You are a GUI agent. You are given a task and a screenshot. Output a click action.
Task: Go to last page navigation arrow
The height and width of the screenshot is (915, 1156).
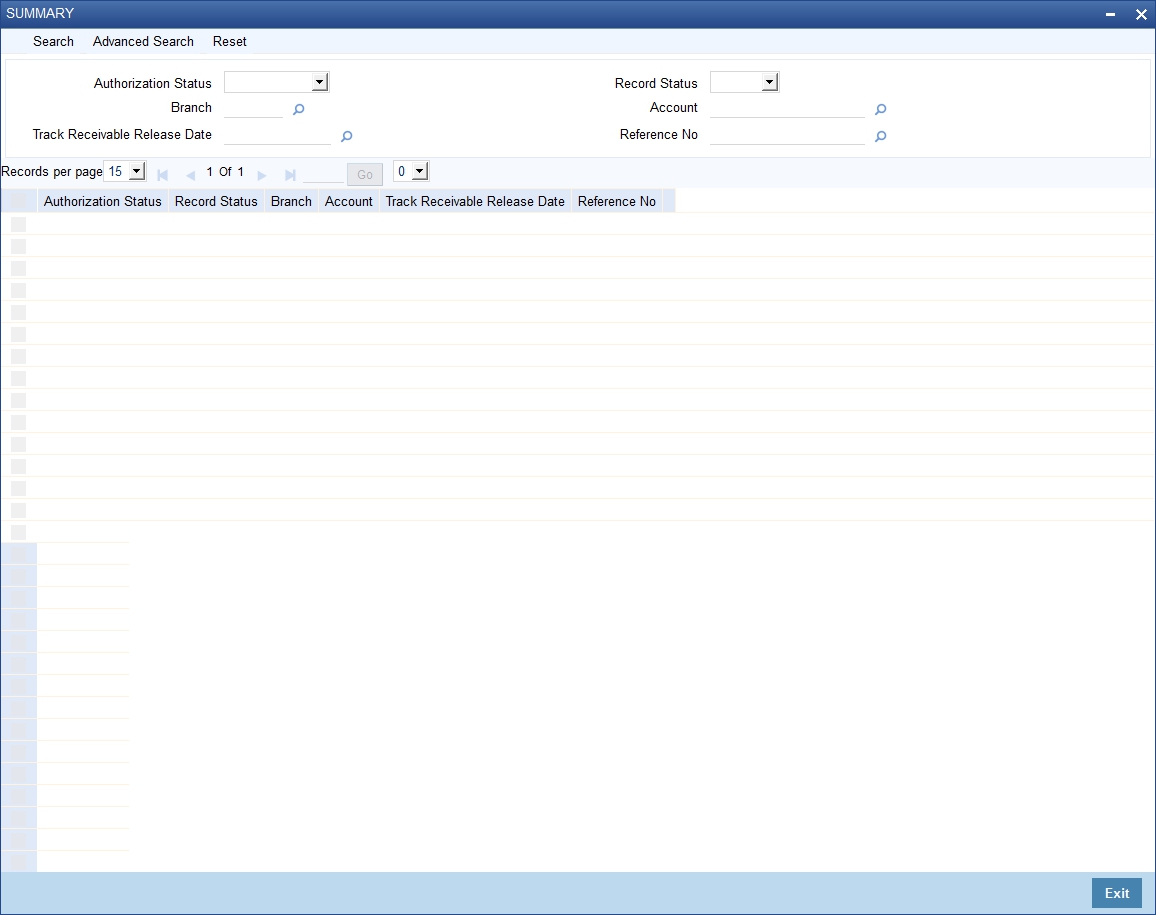coord(290,175)
